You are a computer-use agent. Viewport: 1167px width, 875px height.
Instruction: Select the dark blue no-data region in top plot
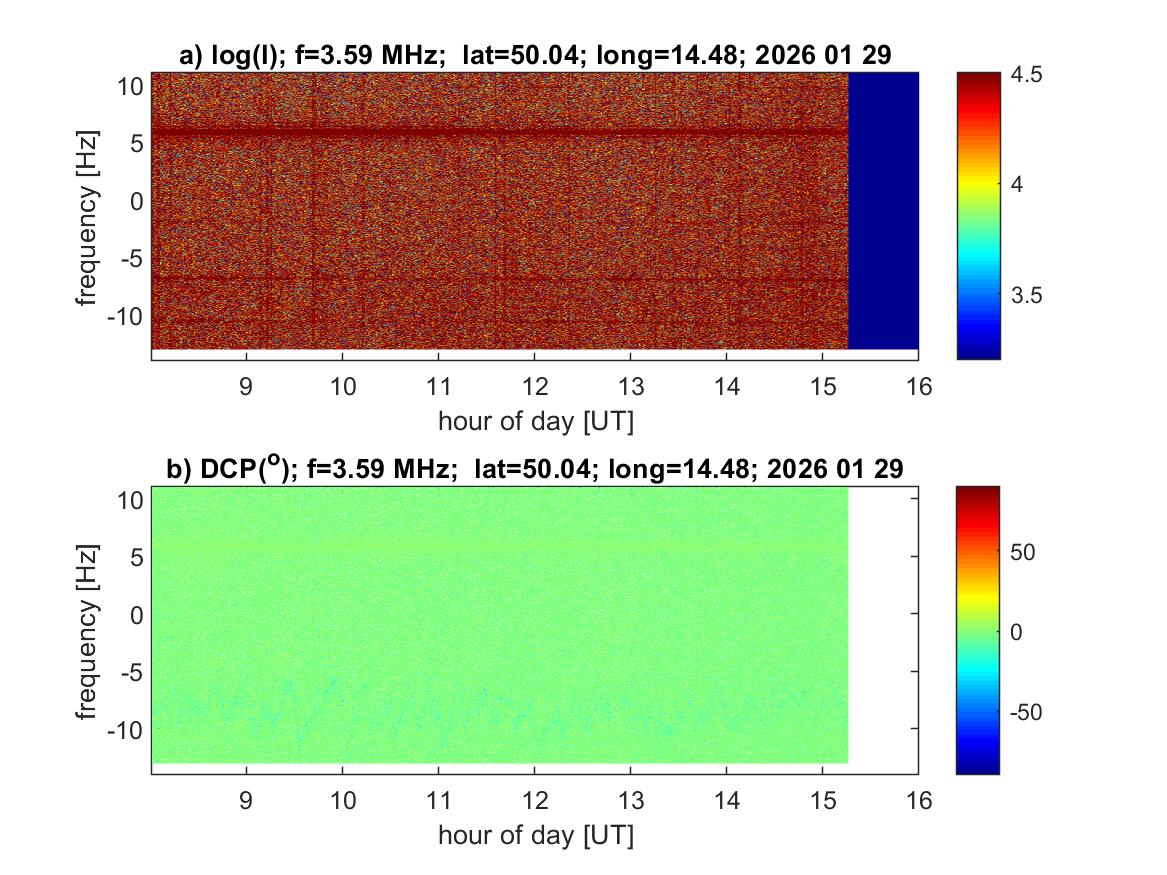tap(883, 210)
